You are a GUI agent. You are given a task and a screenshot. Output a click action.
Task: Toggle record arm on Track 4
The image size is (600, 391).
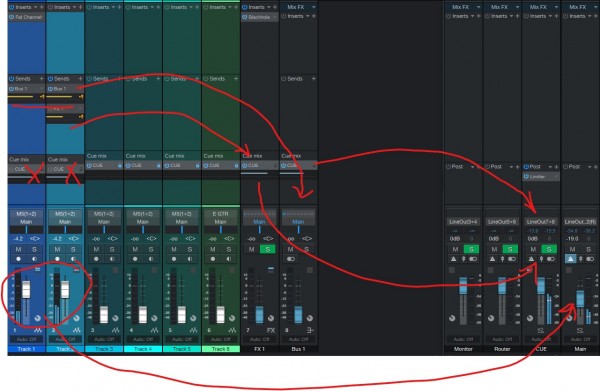click(135, 259)
